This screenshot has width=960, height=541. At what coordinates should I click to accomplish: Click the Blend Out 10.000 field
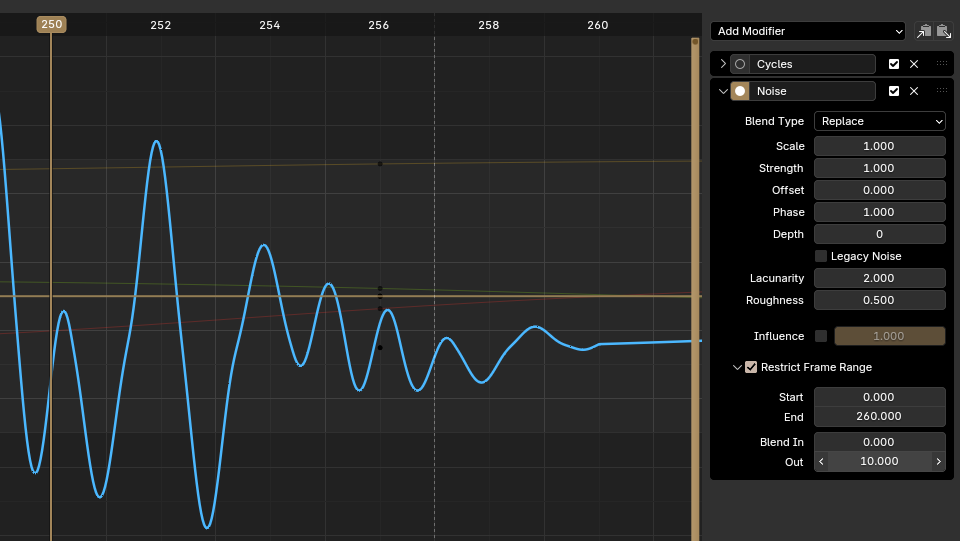(880, 461)
